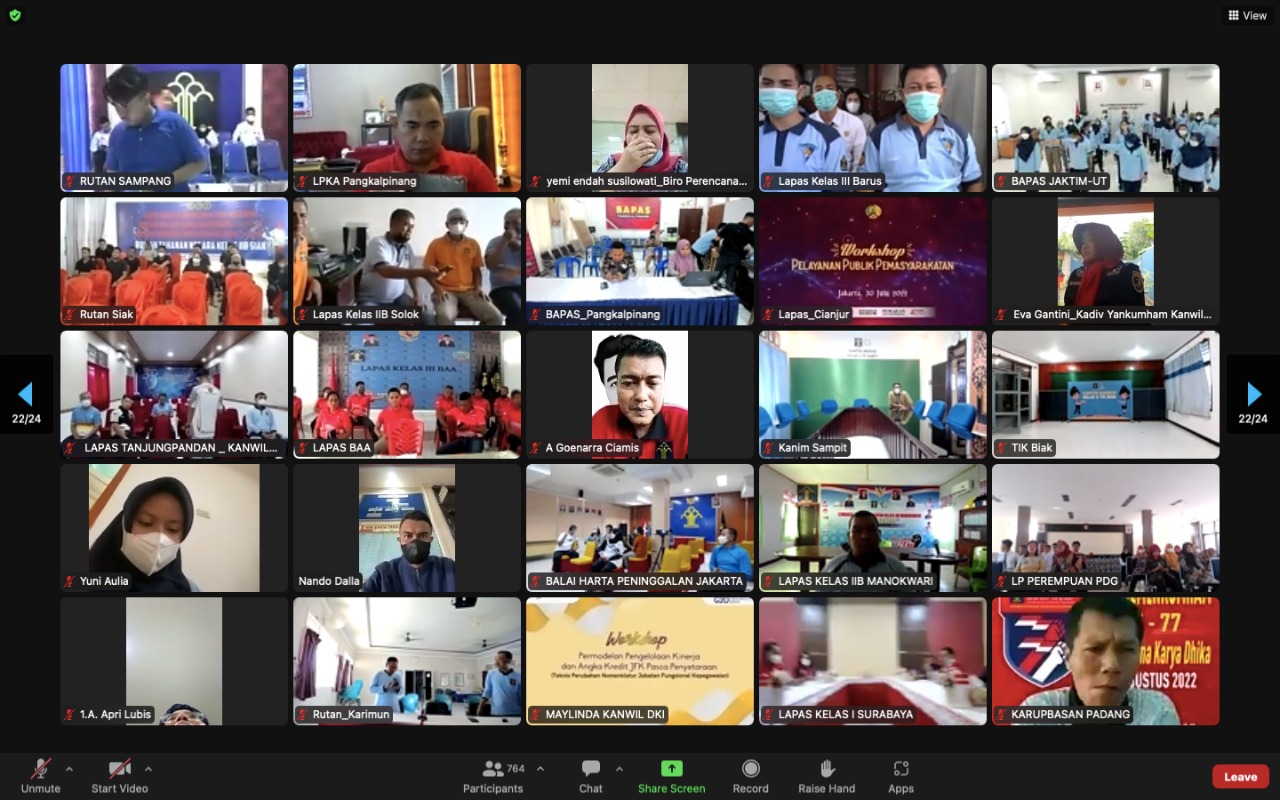Expand the chevron next to Participants

pyautogui.click(x=540, y=769)
